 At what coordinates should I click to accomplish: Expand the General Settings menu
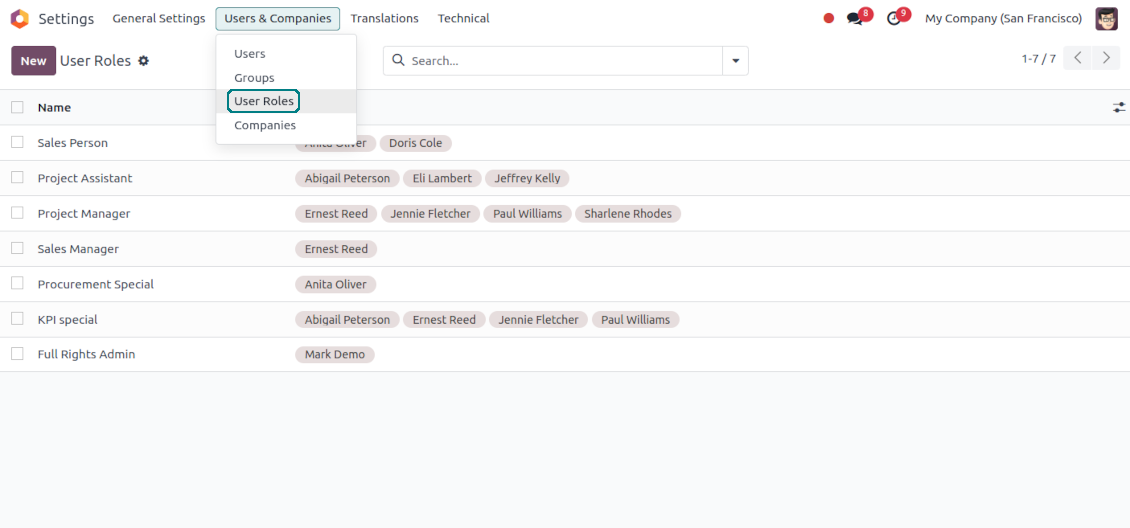tap(158, 19)
